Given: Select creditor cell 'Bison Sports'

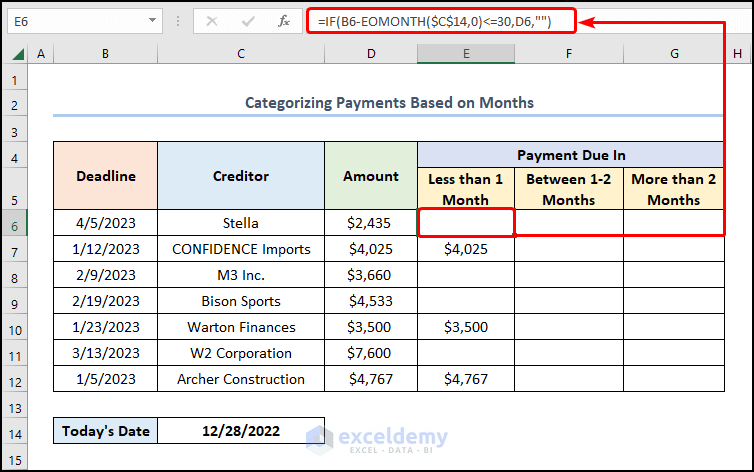Looking at the screenshot, I should point(241,300).
